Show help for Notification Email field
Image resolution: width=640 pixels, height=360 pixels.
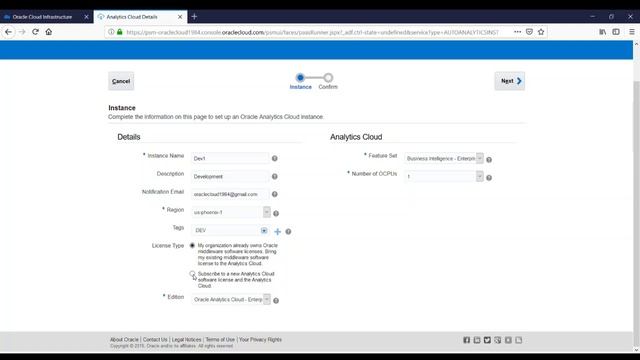click(x=275, y=194)
